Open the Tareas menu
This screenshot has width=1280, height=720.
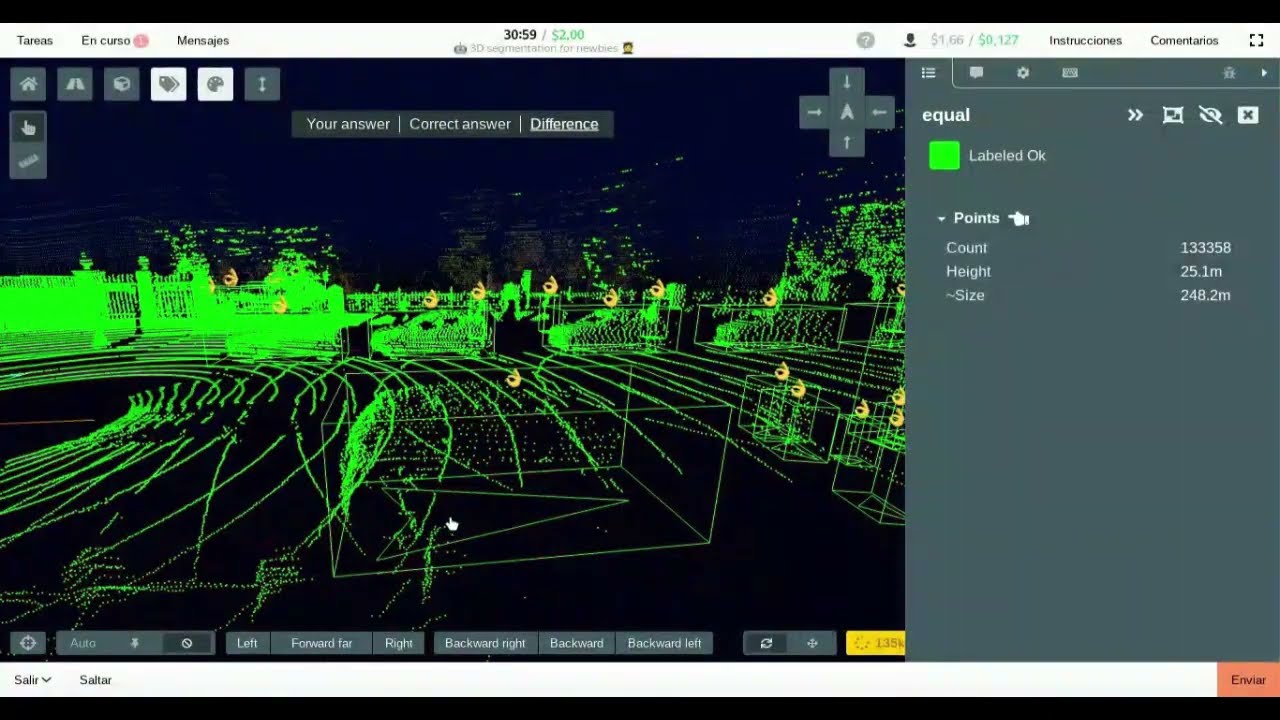tap(35, 40)
